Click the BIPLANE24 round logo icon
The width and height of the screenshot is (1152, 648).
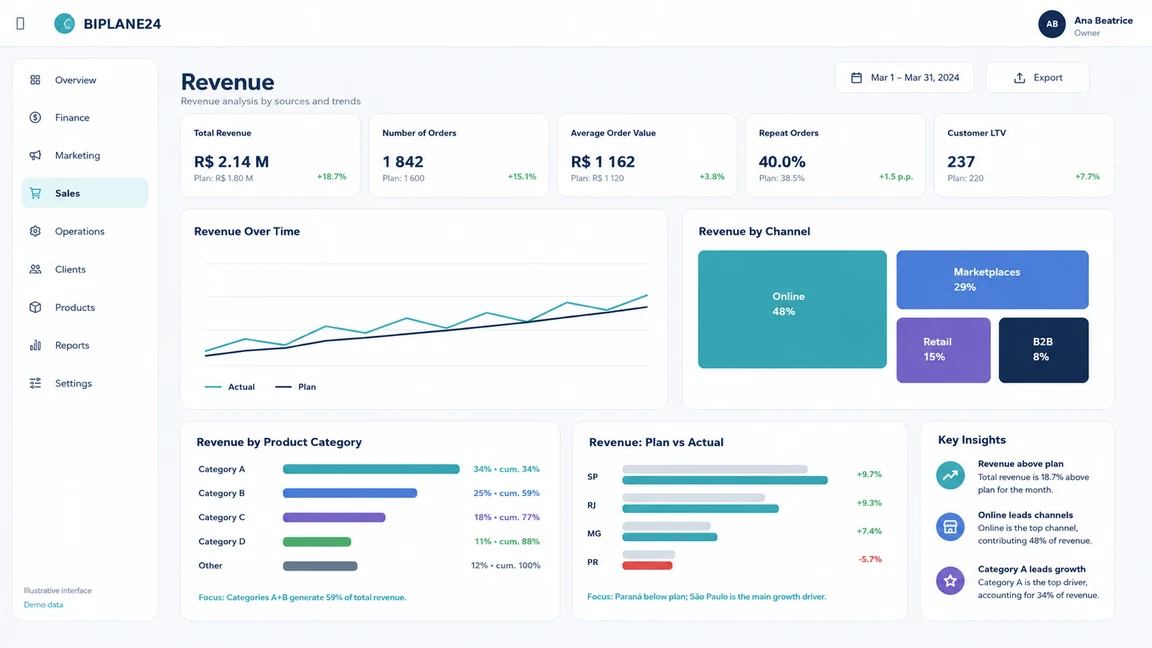(x=65, y=24)
